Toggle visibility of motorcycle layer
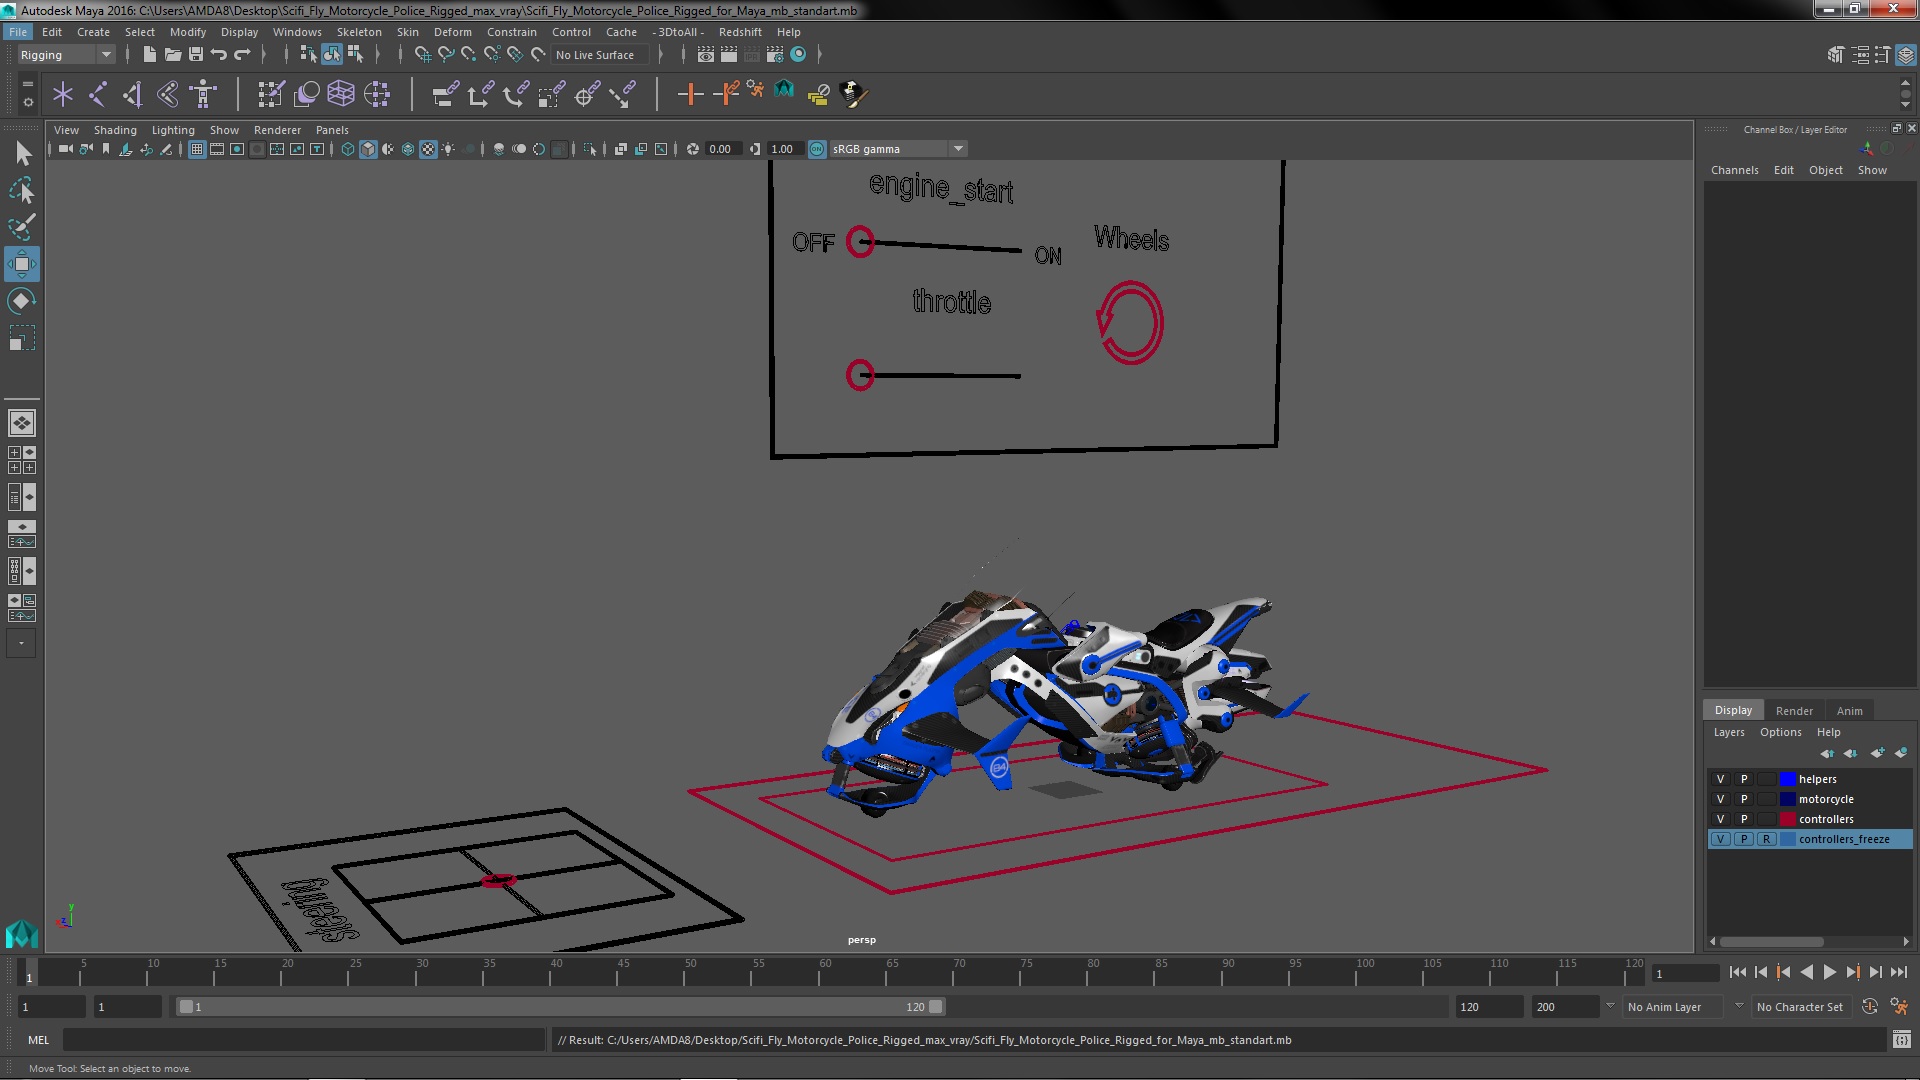 [1721, 798]
